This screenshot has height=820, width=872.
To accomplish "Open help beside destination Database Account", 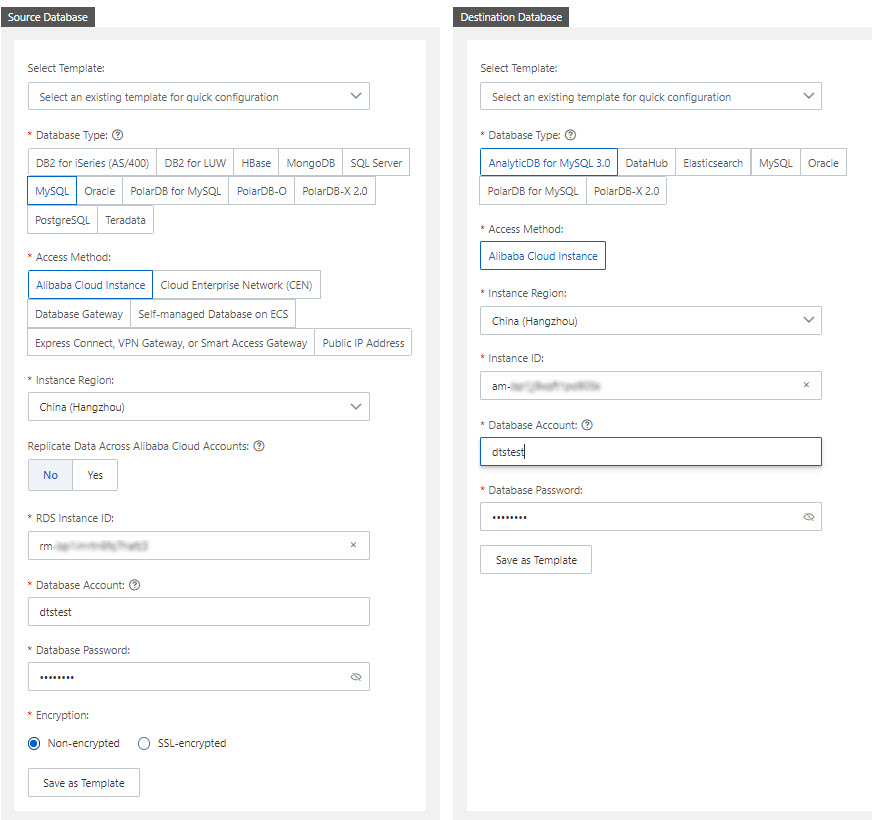I will (x=588, y=425).
